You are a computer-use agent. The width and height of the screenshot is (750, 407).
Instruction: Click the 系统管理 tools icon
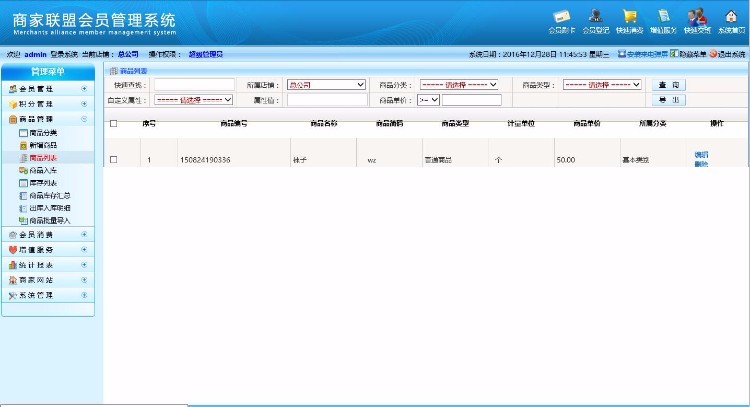pyautogui.click(x=13, y=296)
